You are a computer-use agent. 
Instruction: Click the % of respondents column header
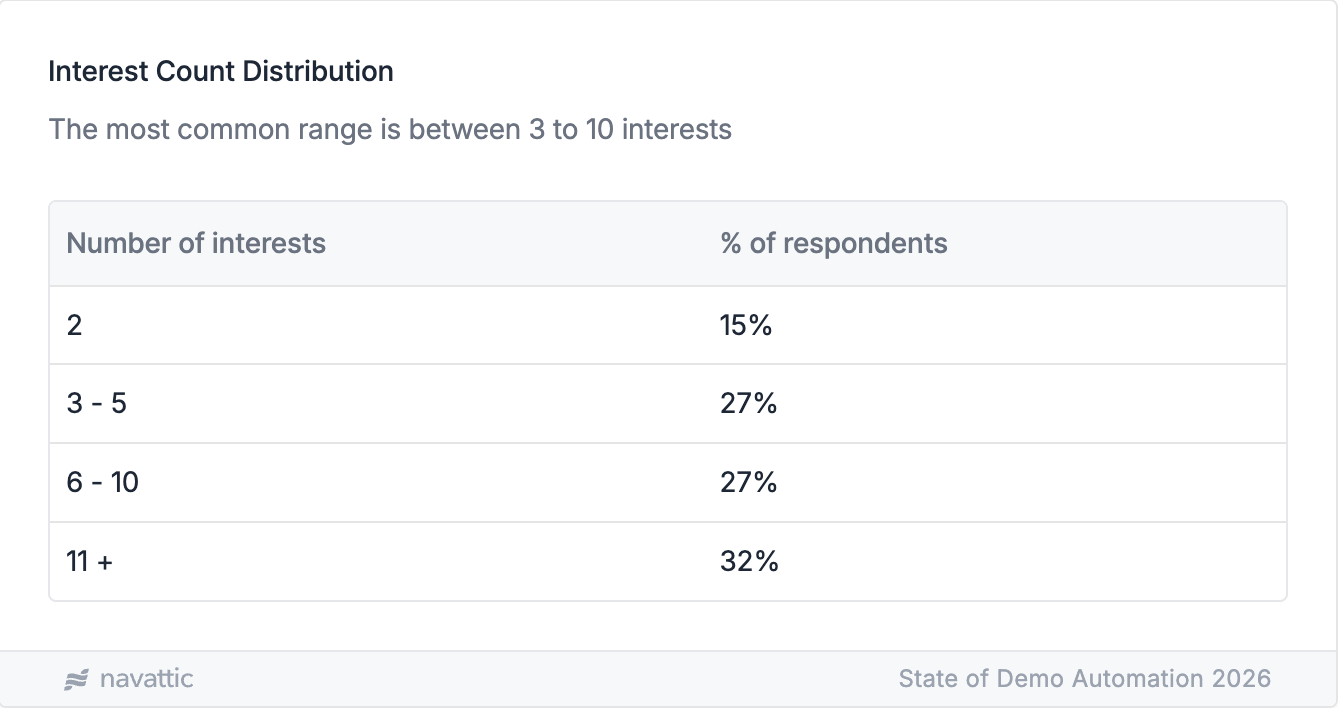pos(834,243)
